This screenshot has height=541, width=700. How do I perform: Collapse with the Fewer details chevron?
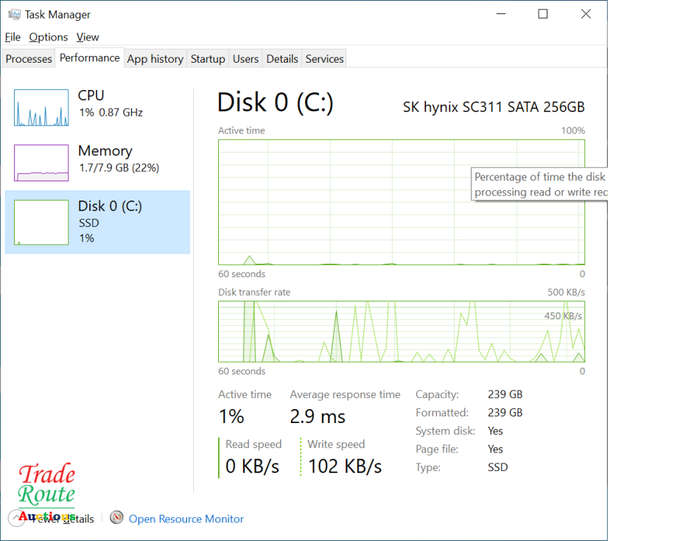point(17,518)
